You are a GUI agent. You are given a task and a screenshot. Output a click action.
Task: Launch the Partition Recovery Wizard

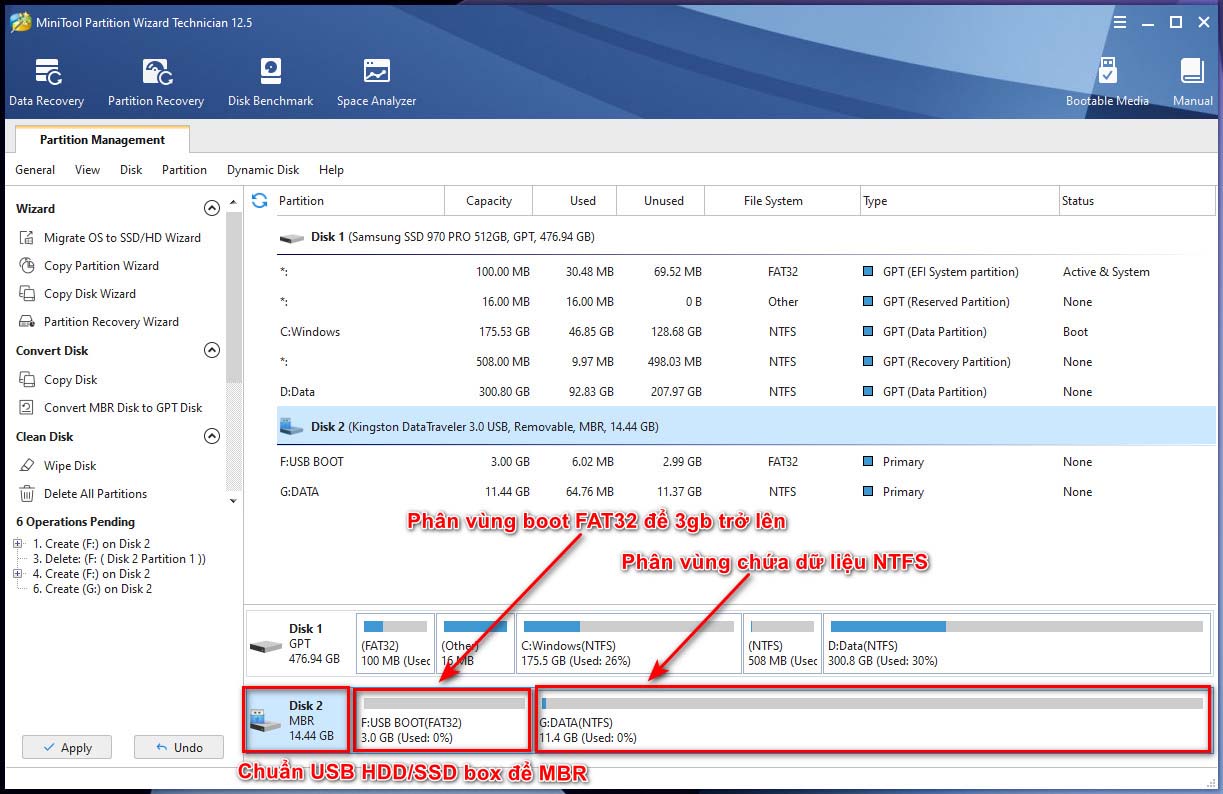pos(111,322)
